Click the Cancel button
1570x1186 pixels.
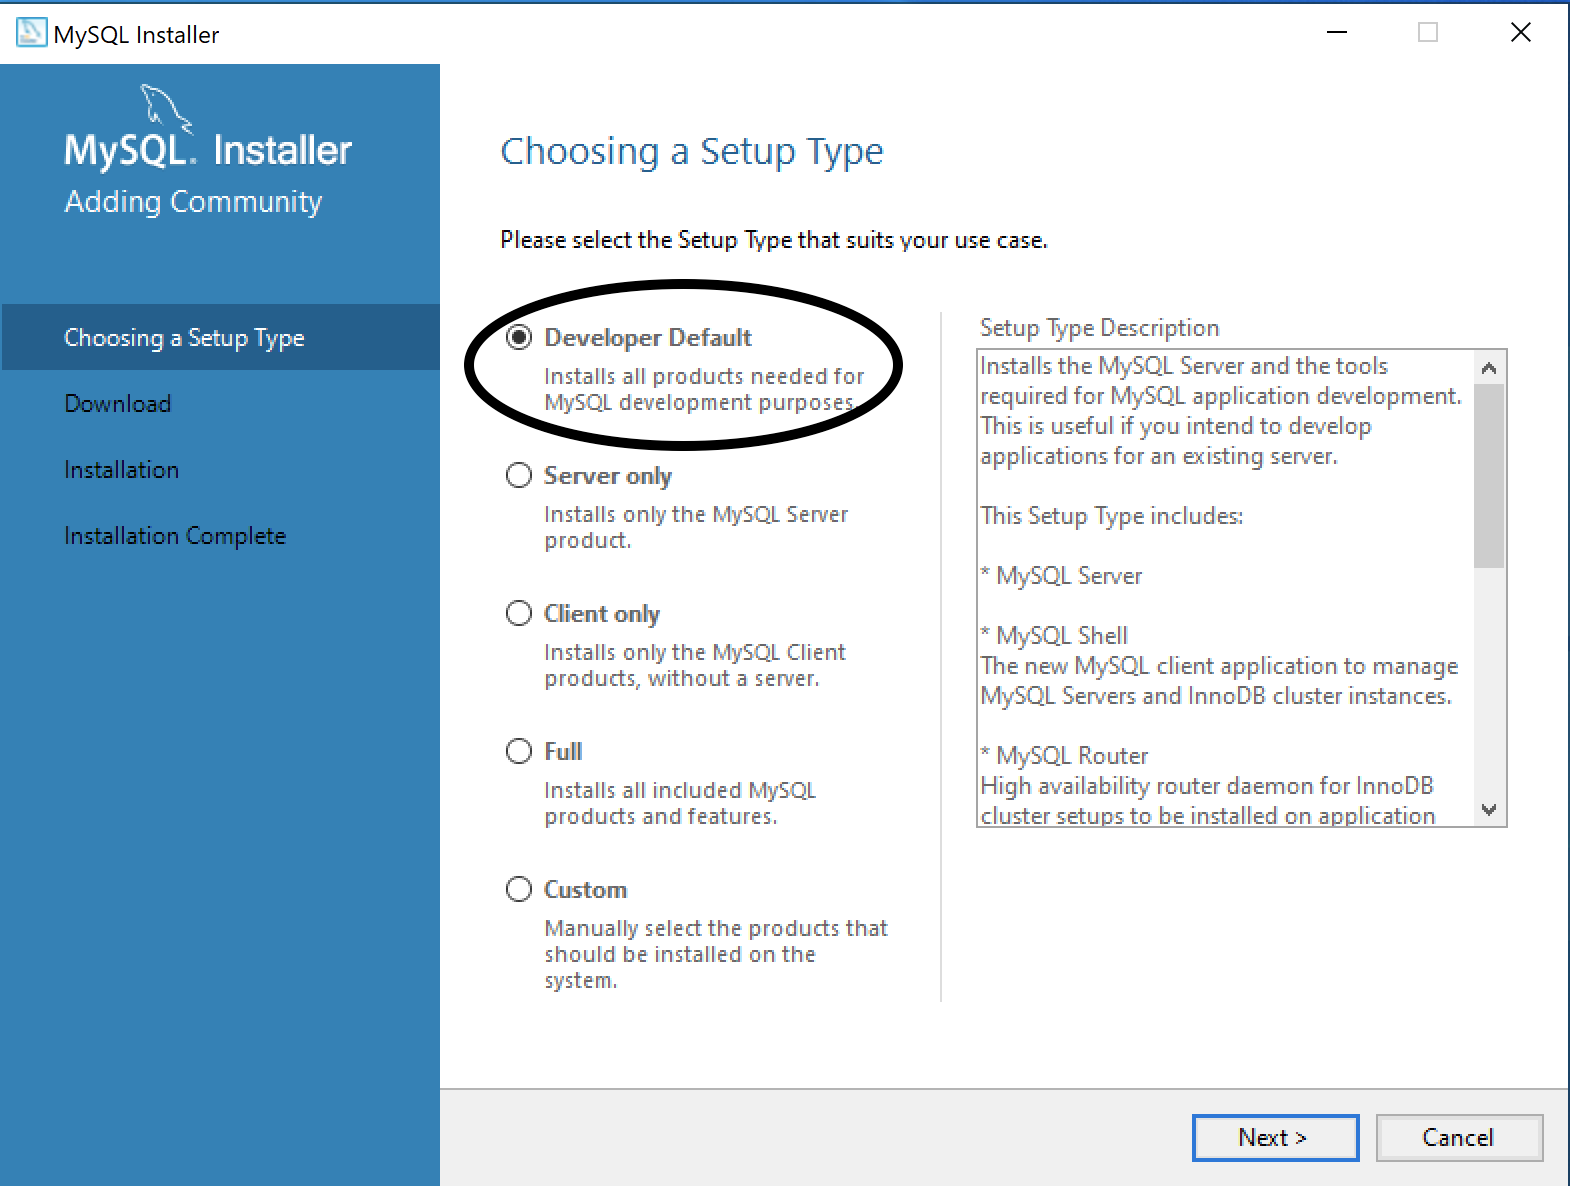pos(1459,1138)
